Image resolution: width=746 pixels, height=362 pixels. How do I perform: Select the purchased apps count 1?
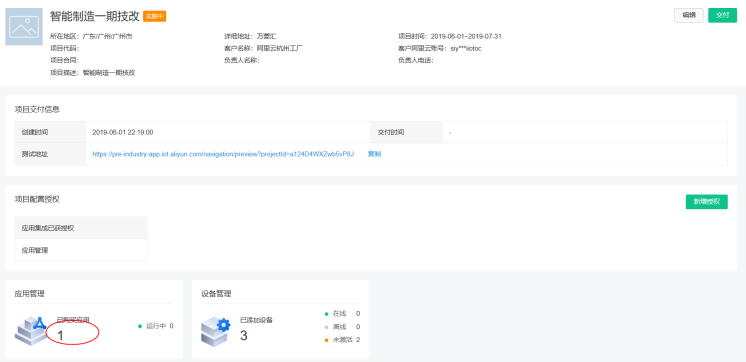tap(60, 336)
